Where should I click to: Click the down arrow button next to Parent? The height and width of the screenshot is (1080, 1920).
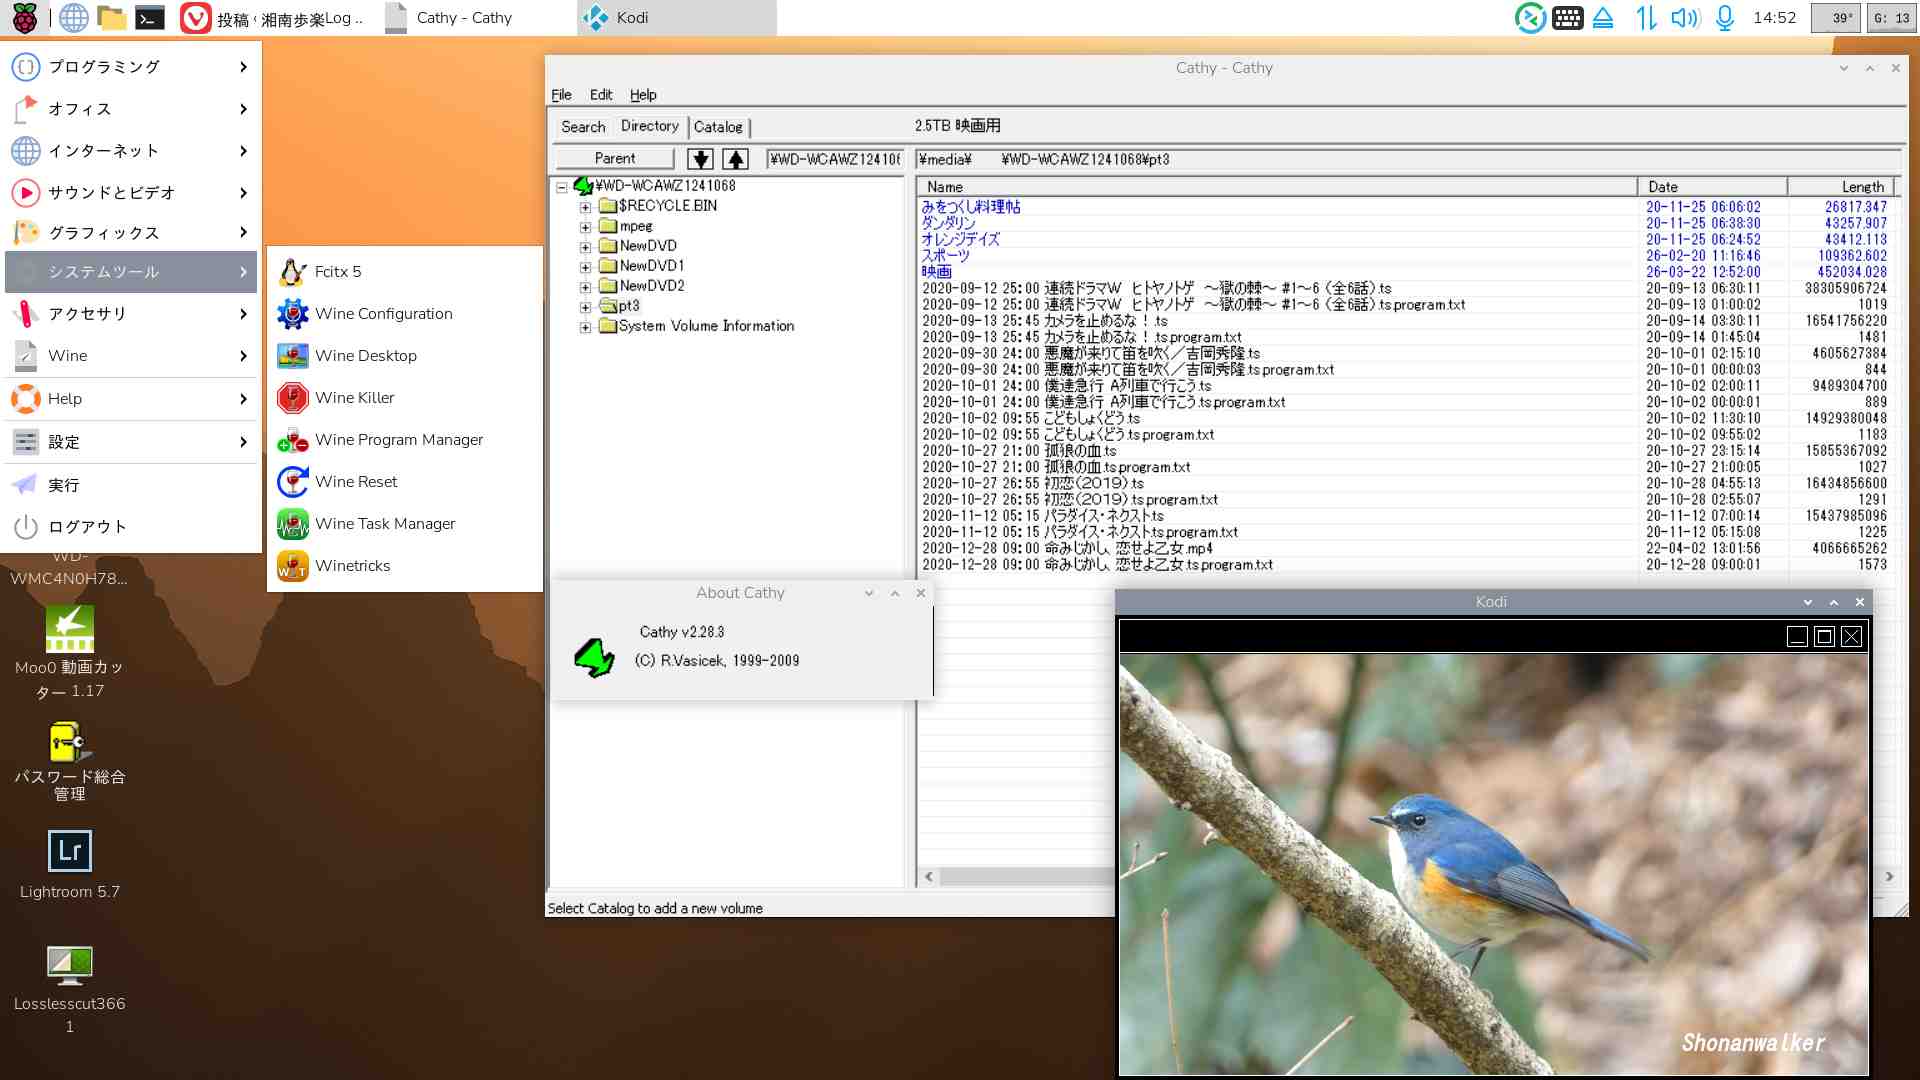(x=700, y=159)
